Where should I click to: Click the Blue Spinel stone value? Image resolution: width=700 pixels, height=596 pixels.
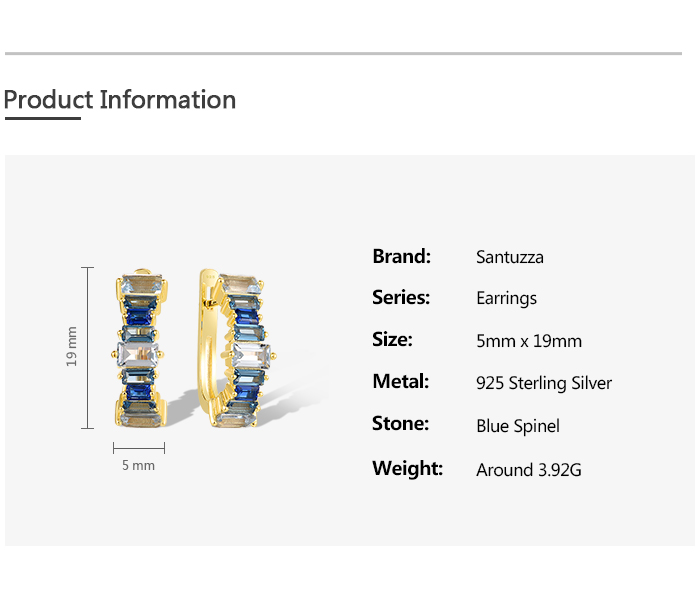point(517,426)
